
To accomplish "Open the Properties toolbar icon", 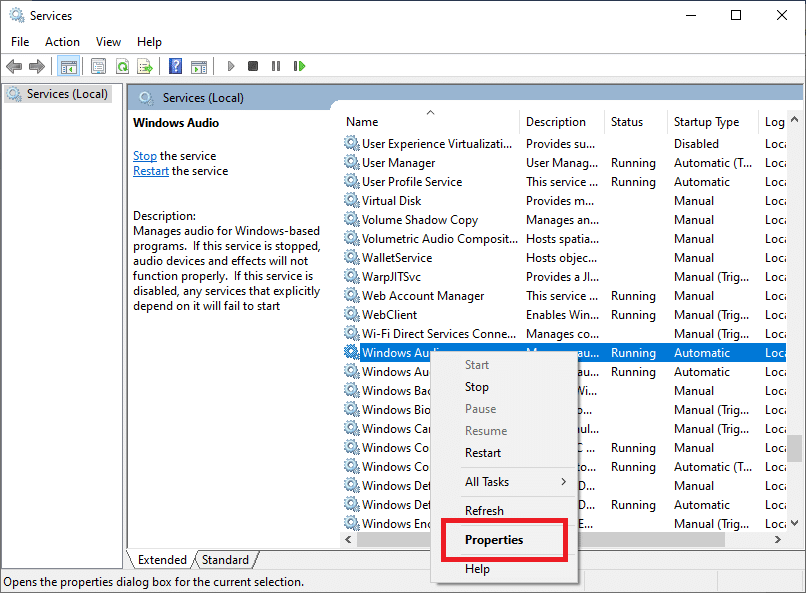I will click(97, 66).
